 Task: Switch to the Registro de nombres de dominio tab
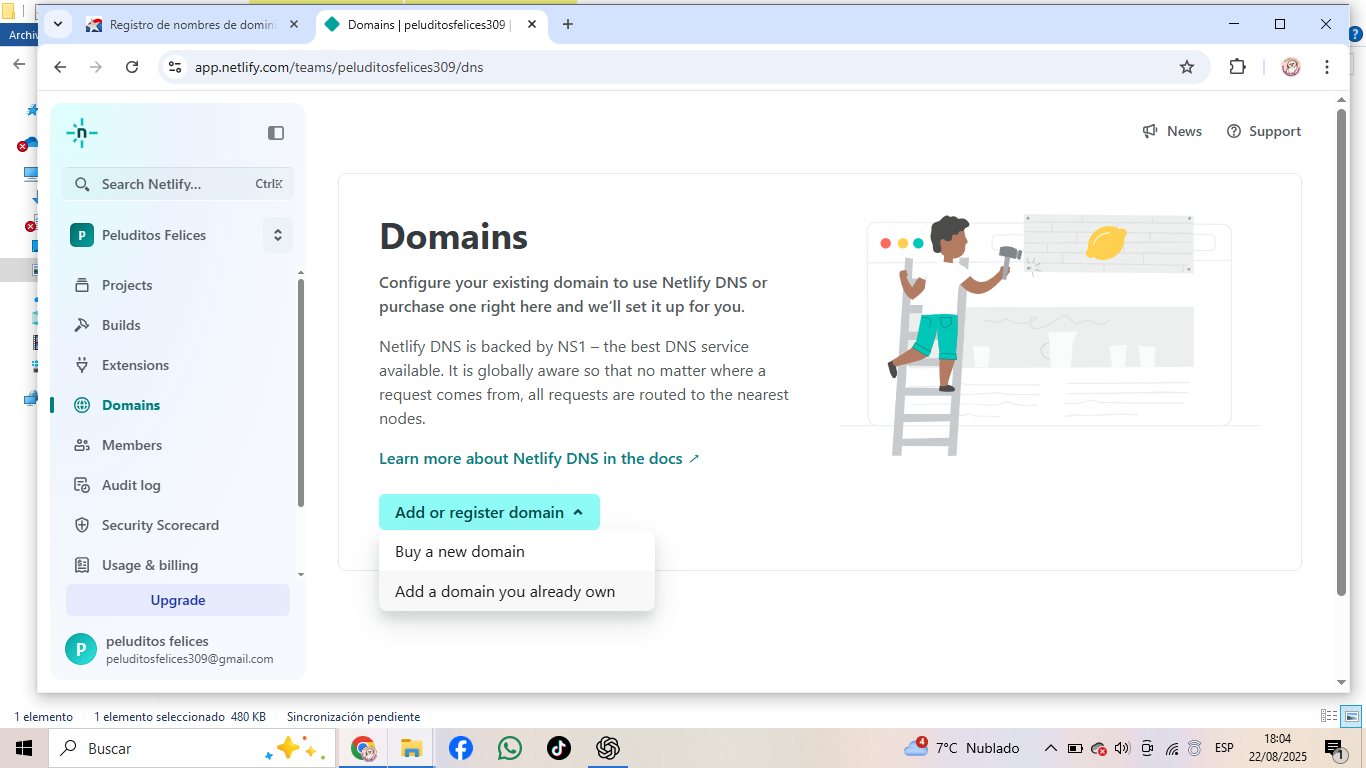[x=194, y=25]
